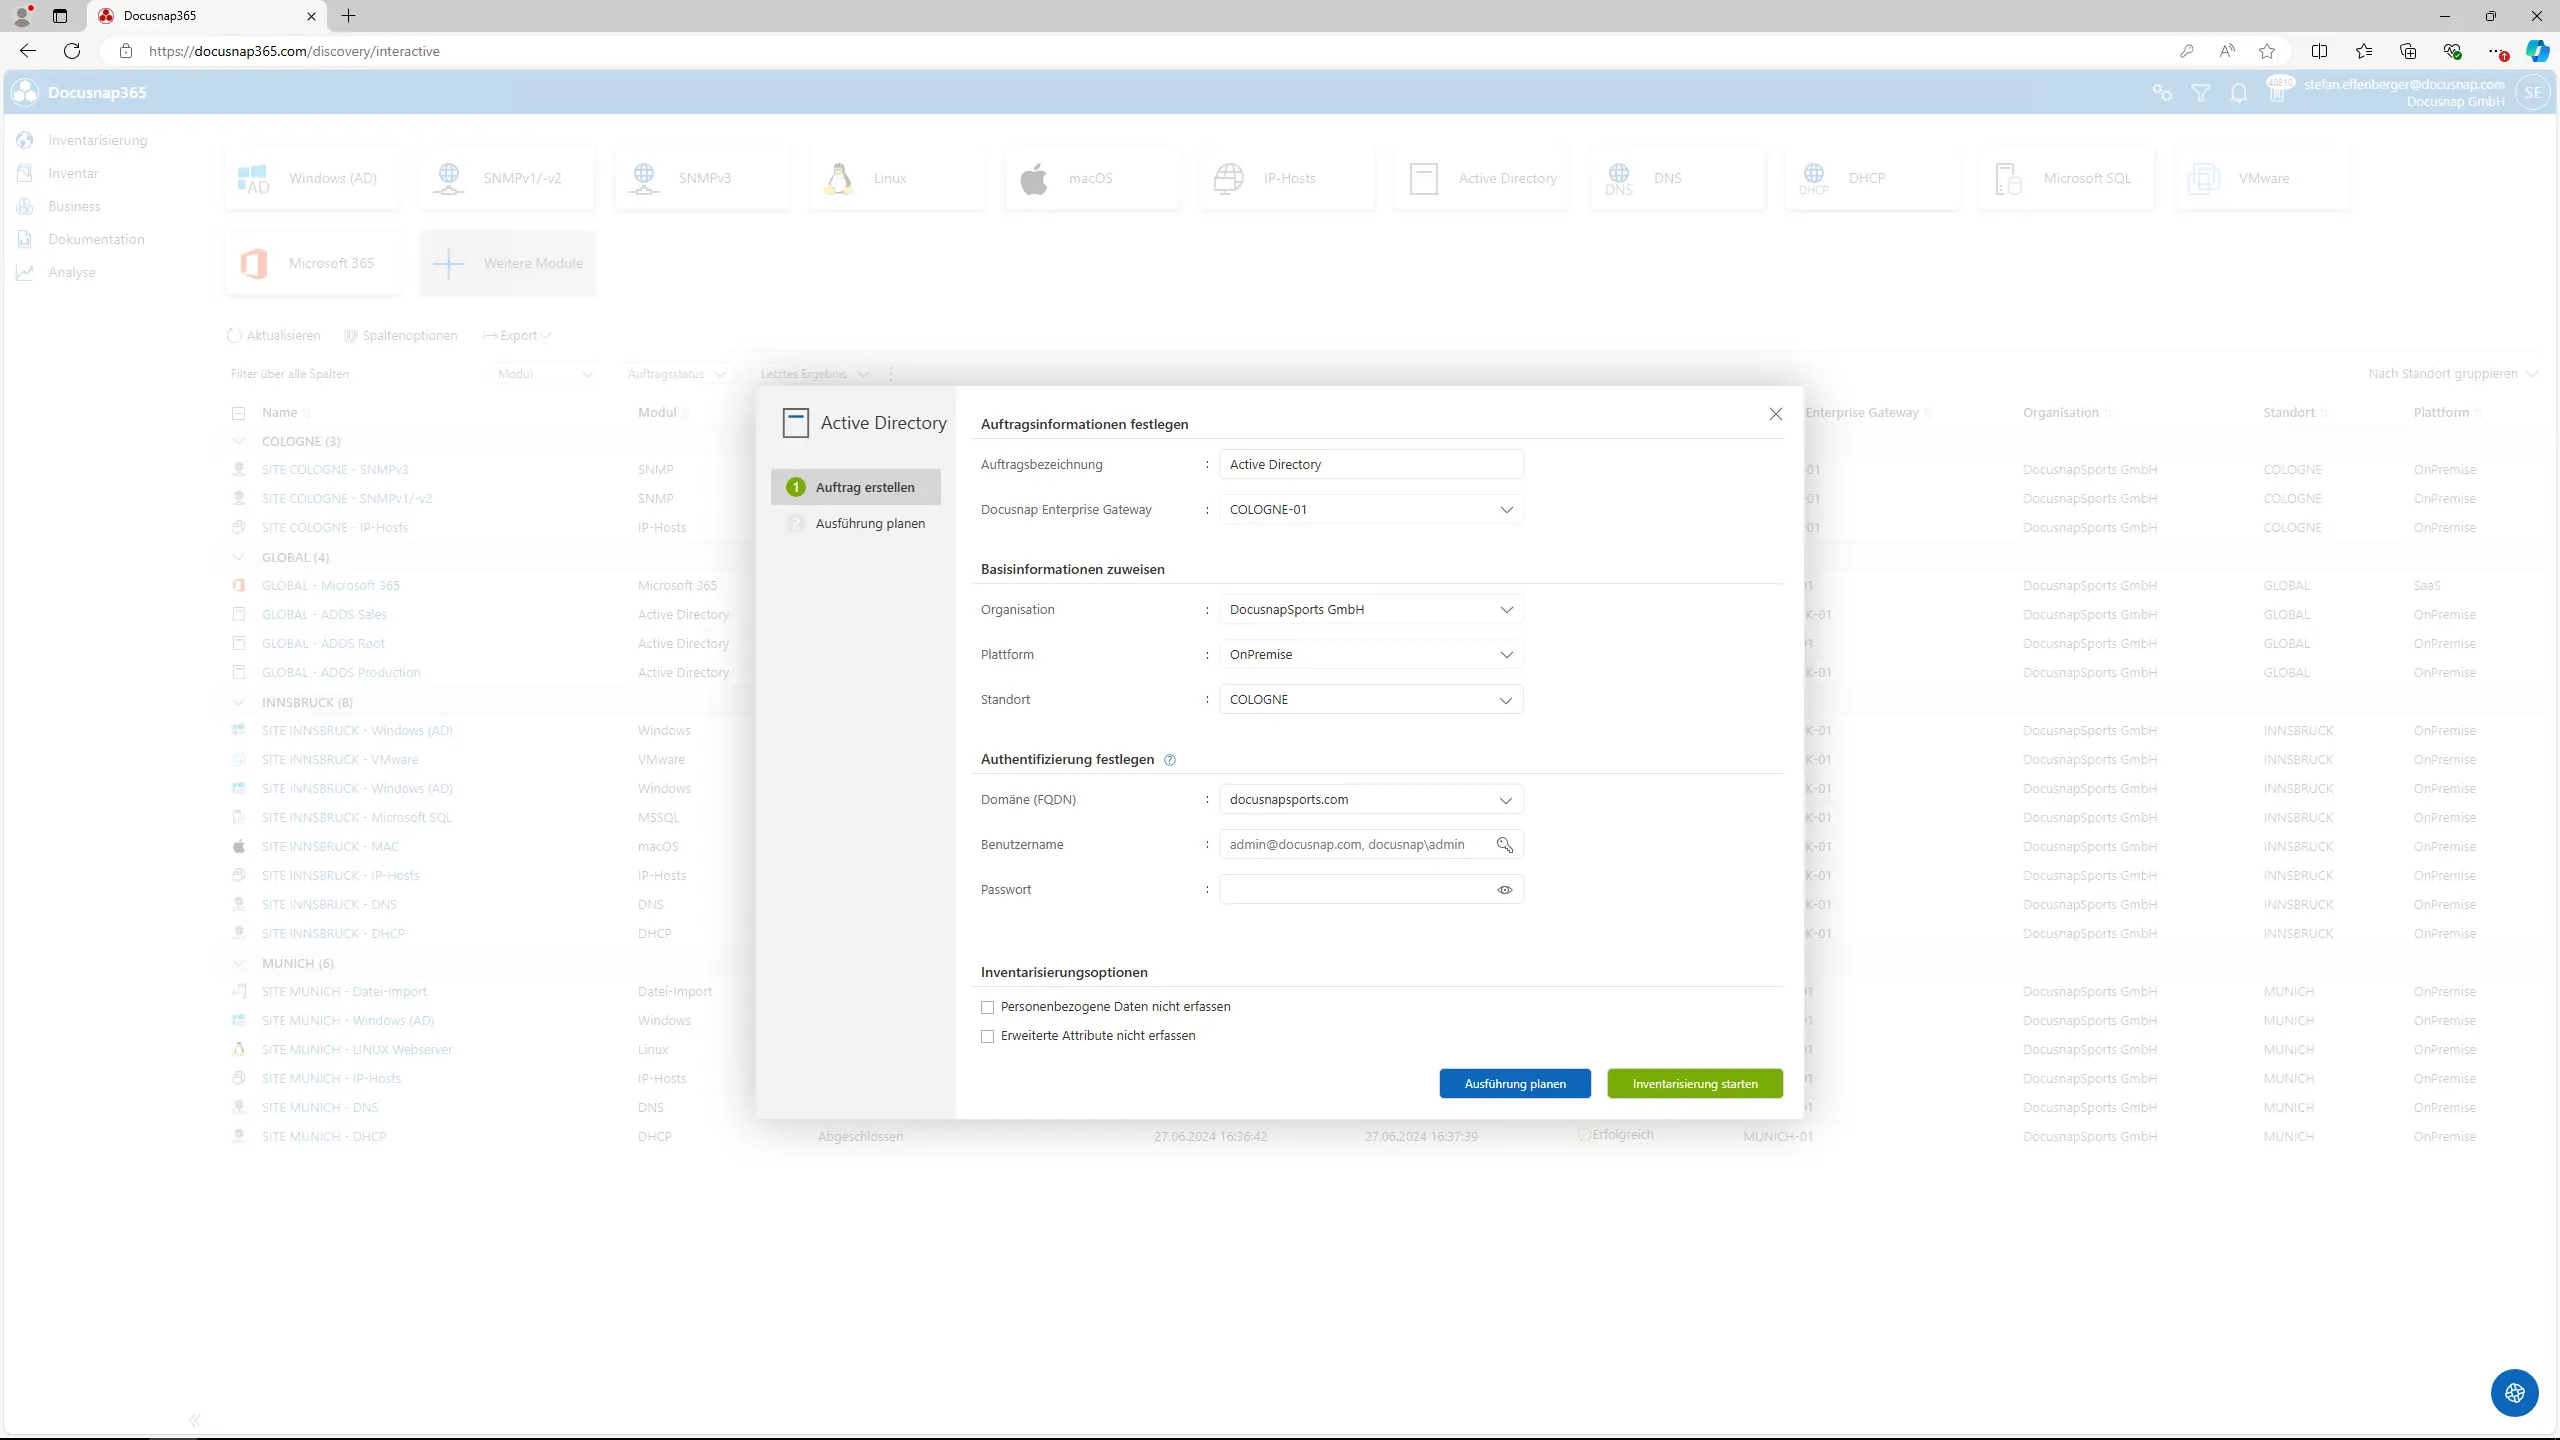
Task: Click the Auftragsbezeichnung input field
Action: coord(1371,465)
